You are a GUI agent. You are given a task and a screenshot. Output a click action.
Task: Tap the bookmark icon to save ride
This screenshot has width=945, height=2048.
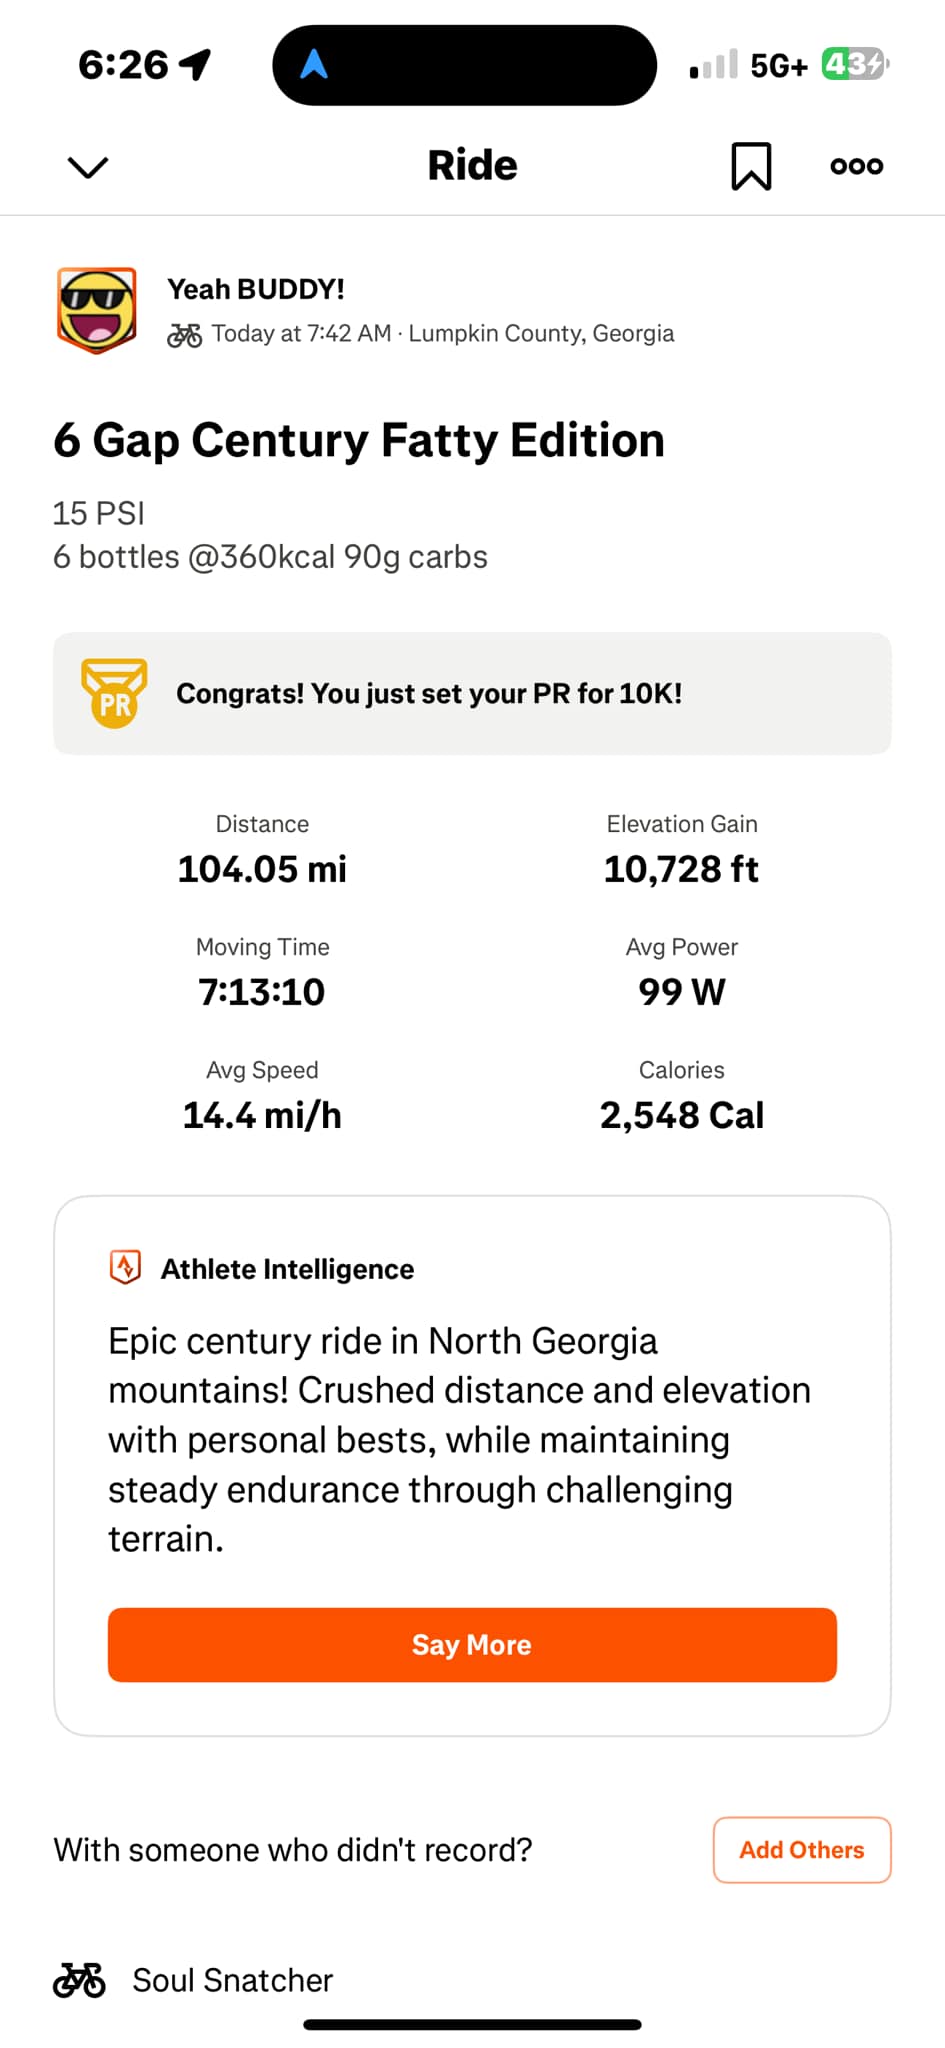click(x=751, y=166)
